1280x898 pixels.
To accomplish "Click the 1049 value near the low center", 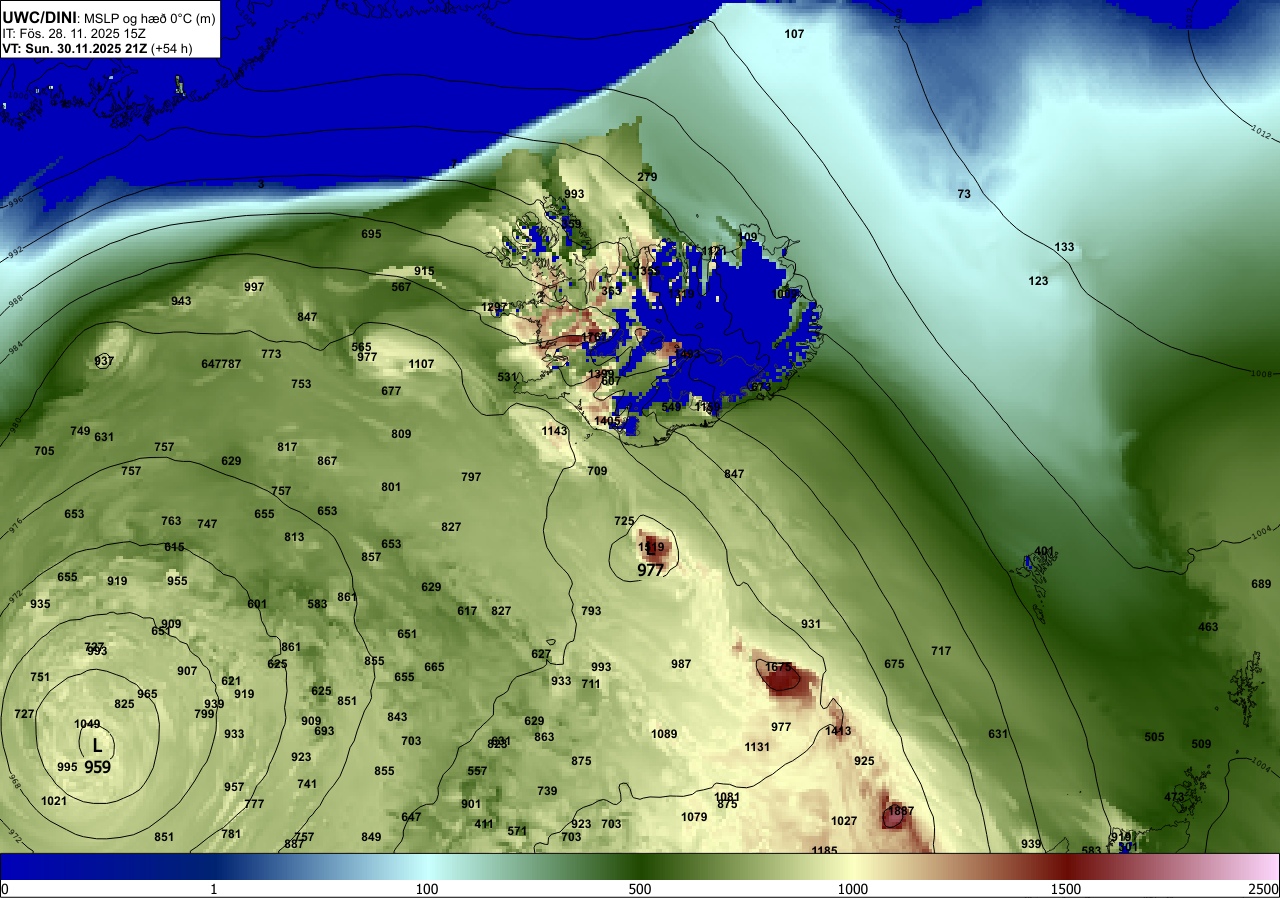I will click(x=87, y=724).
